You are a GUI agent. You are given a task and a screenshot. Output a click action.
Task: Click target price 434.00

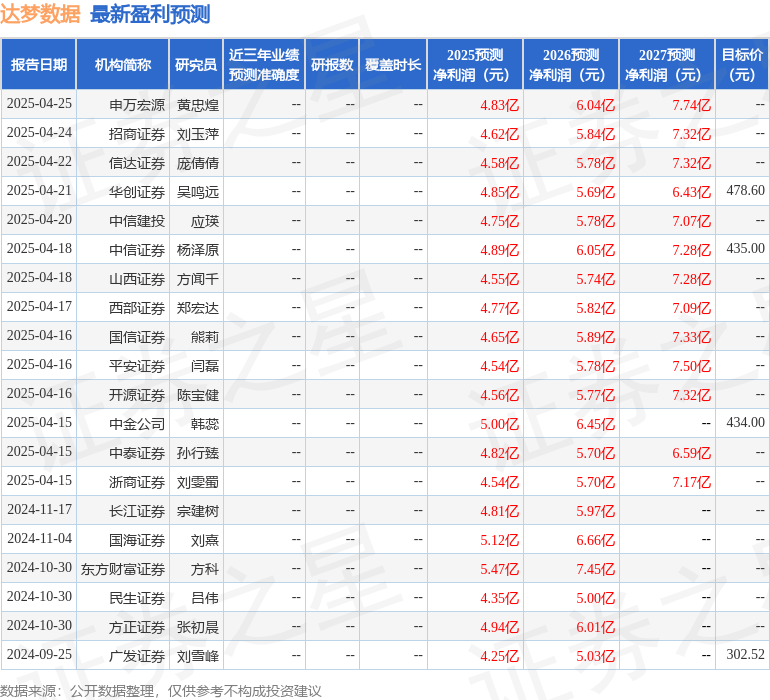(745, 422)
